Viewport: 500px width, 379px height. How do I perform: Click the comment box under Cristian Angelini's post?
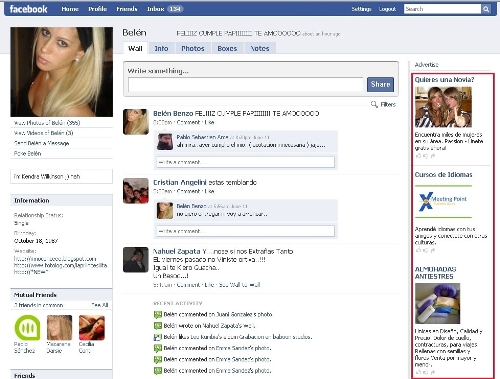[246, 231]
